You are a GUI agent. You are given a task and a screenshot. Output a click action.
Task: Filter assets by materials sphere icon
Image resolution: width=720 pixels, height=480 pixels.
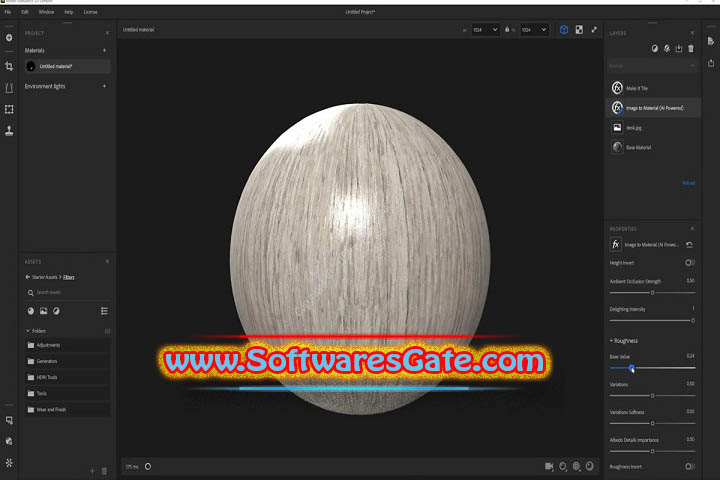click(31, 311)
